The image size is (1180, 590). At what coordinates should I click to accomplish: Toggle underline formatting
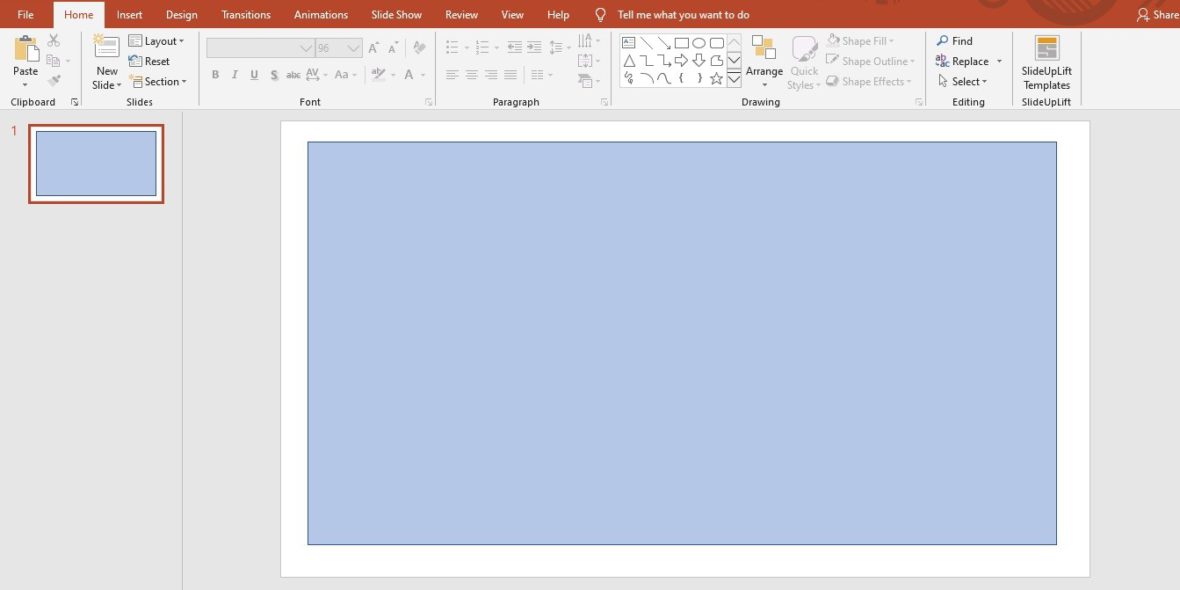tap(253, 74)
